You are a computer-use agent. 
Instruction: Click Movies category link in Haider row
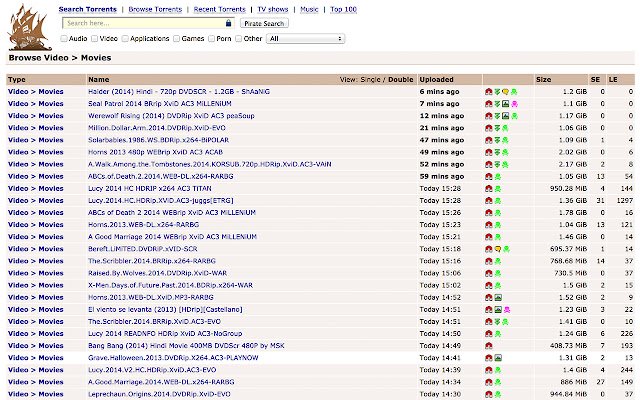(51, 92)
